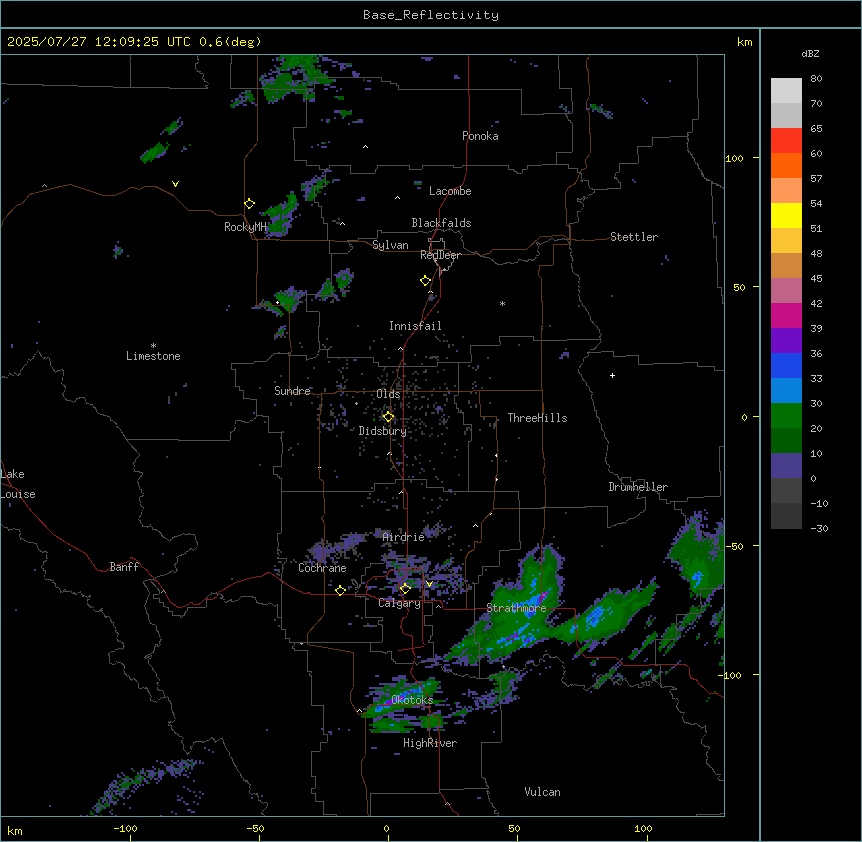Select the bright orange 60 dBZ legend swatch
The height and width of the screenshot is (842, 862).
click(x=786, y=165)
